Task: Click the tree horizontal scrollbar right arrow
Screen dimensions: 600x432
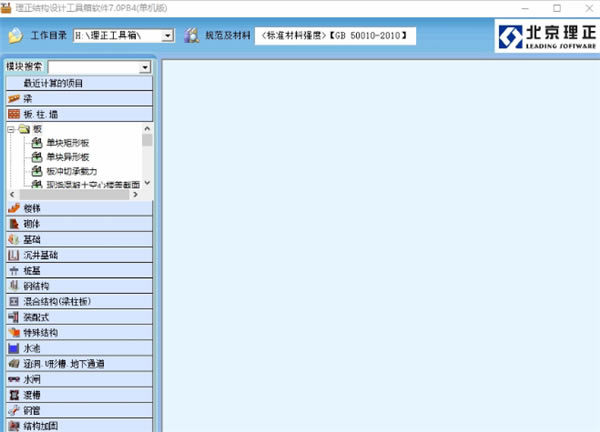Action: 135,194
